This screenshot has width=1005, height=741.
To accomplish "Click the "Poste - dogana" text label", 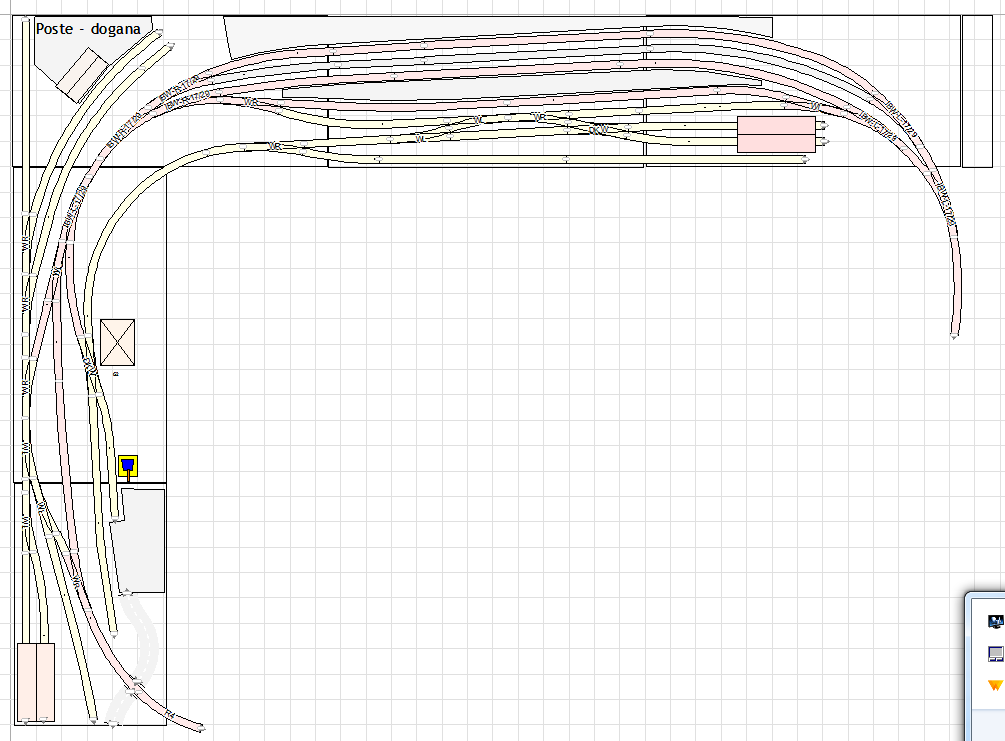I will pos(88,29).
